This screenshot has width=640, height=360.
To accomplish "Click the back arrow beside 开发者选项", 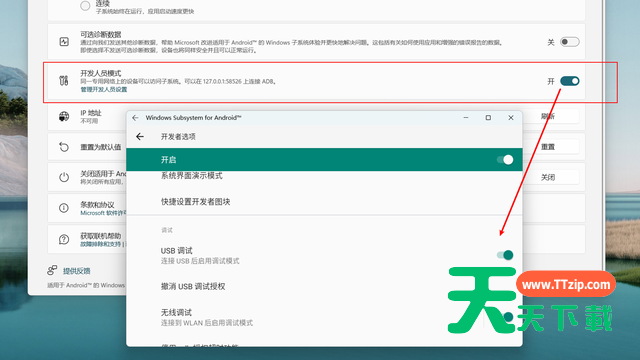I will (140, 136).
